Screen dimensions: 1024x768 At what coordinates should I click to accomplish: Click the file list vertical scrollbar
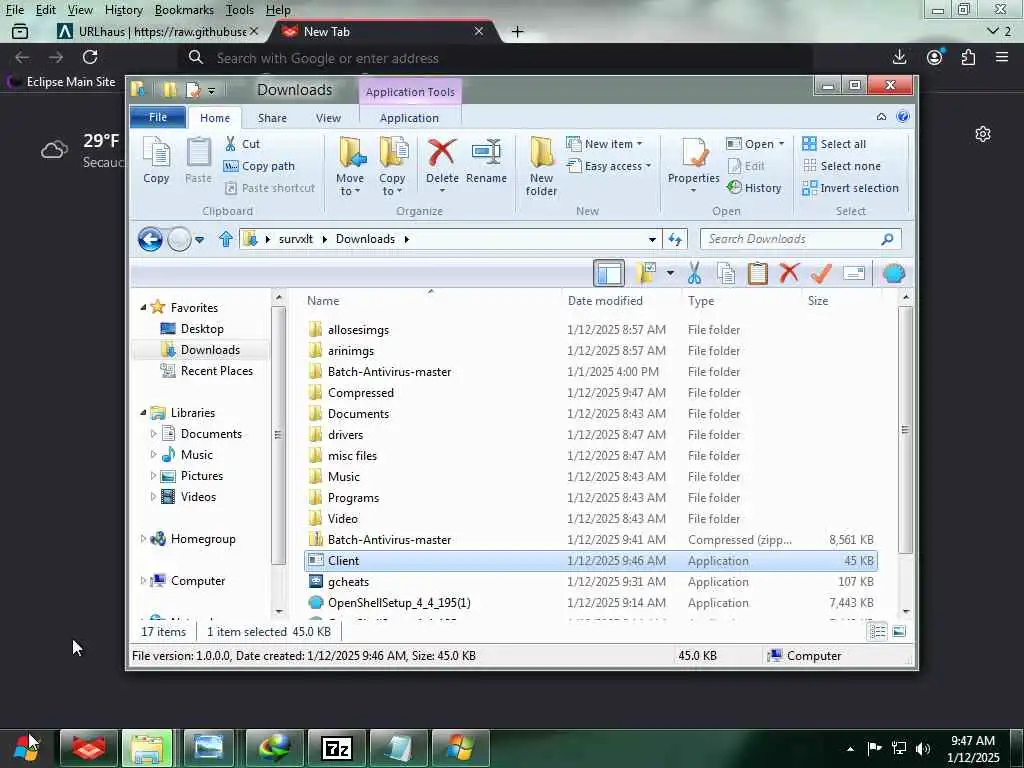pos(905,429)
